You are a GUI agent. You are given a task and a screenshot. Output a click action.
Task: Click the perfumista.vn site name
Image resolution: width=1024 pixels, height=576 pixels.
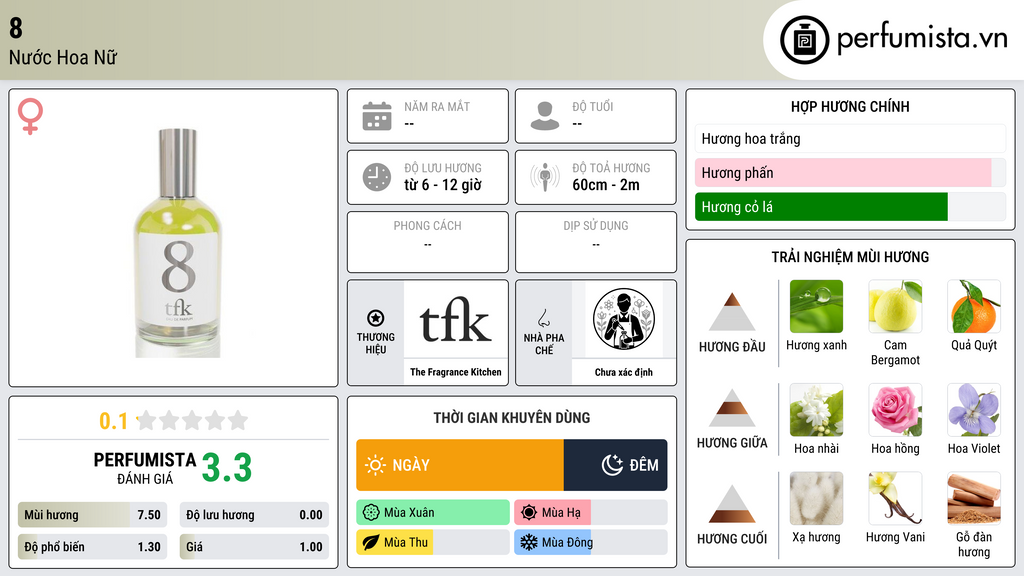point(922,39)
